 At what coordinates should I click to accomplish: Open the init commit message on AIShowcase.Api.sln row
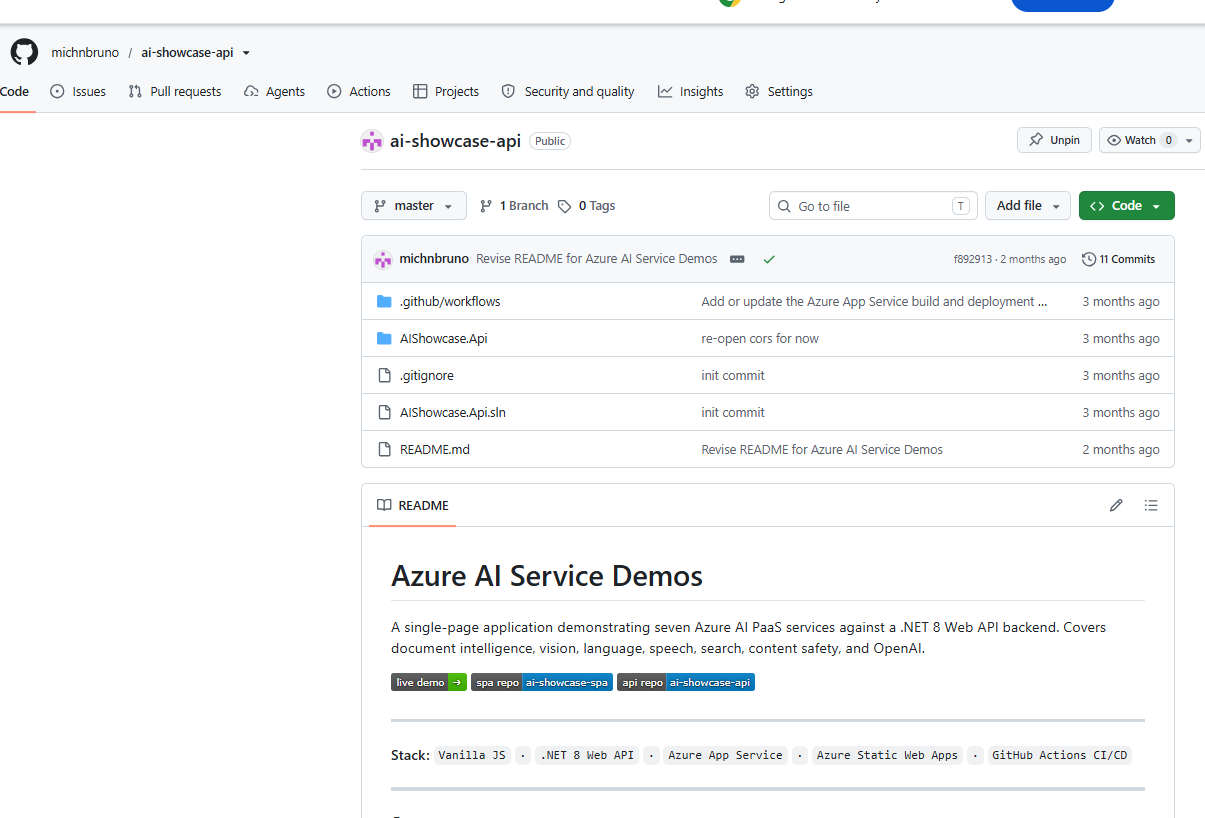coord(733,412)
